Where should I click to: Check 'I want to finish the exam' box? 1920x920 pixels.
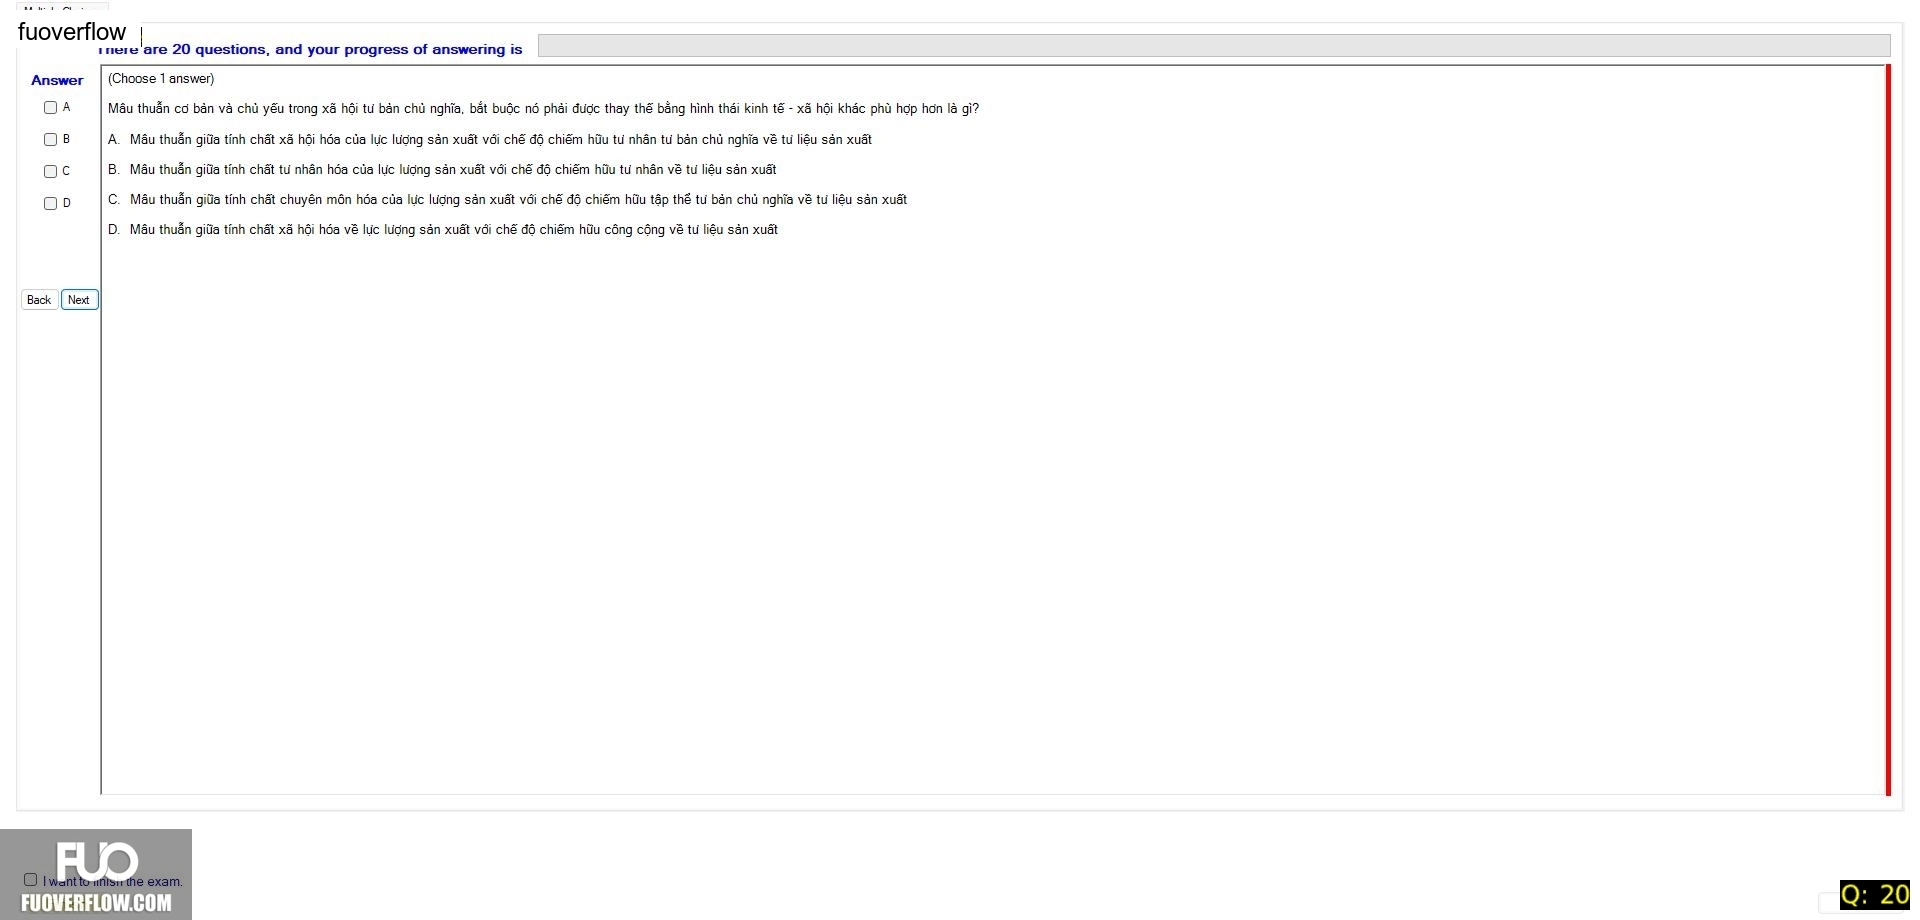[30, 880]
